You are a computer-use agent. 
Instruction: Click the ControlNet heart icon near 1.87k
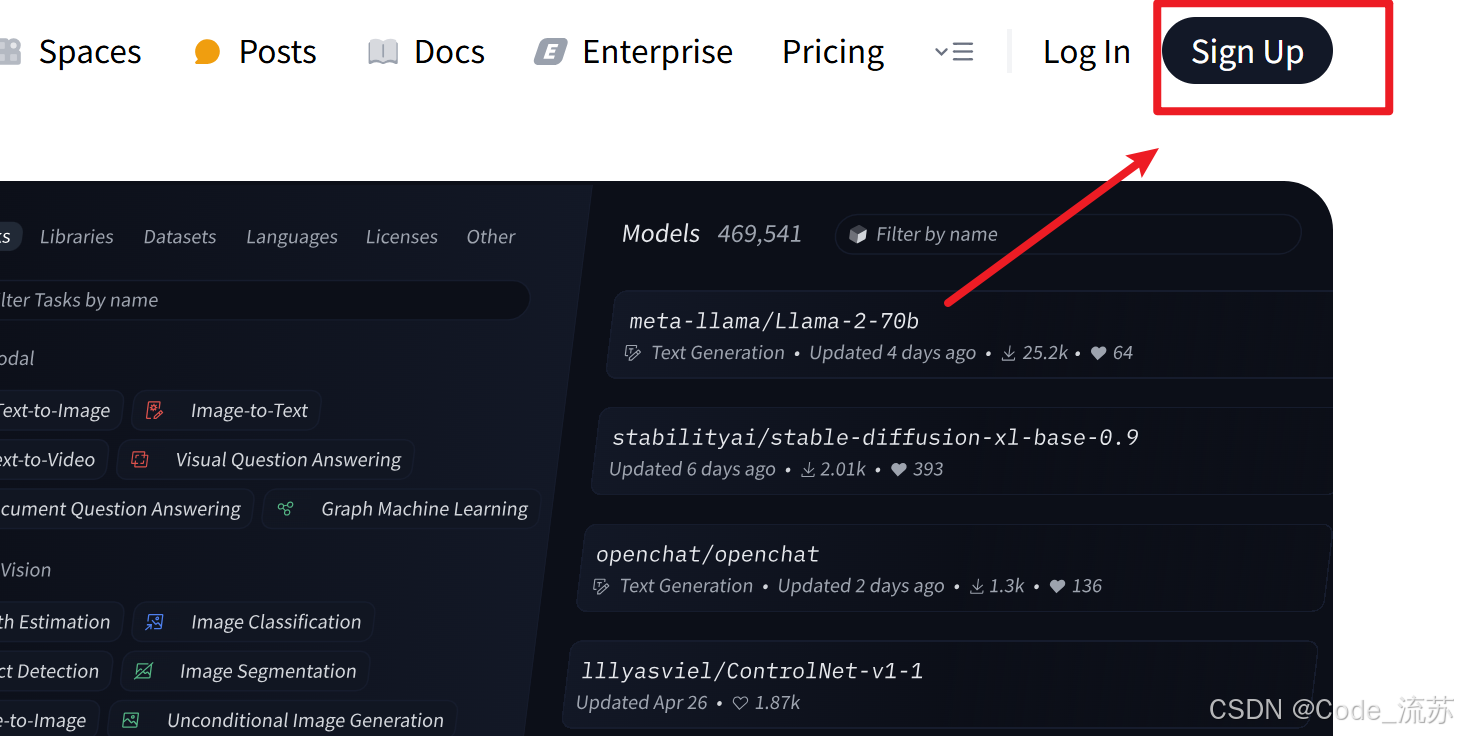(740, 703)
